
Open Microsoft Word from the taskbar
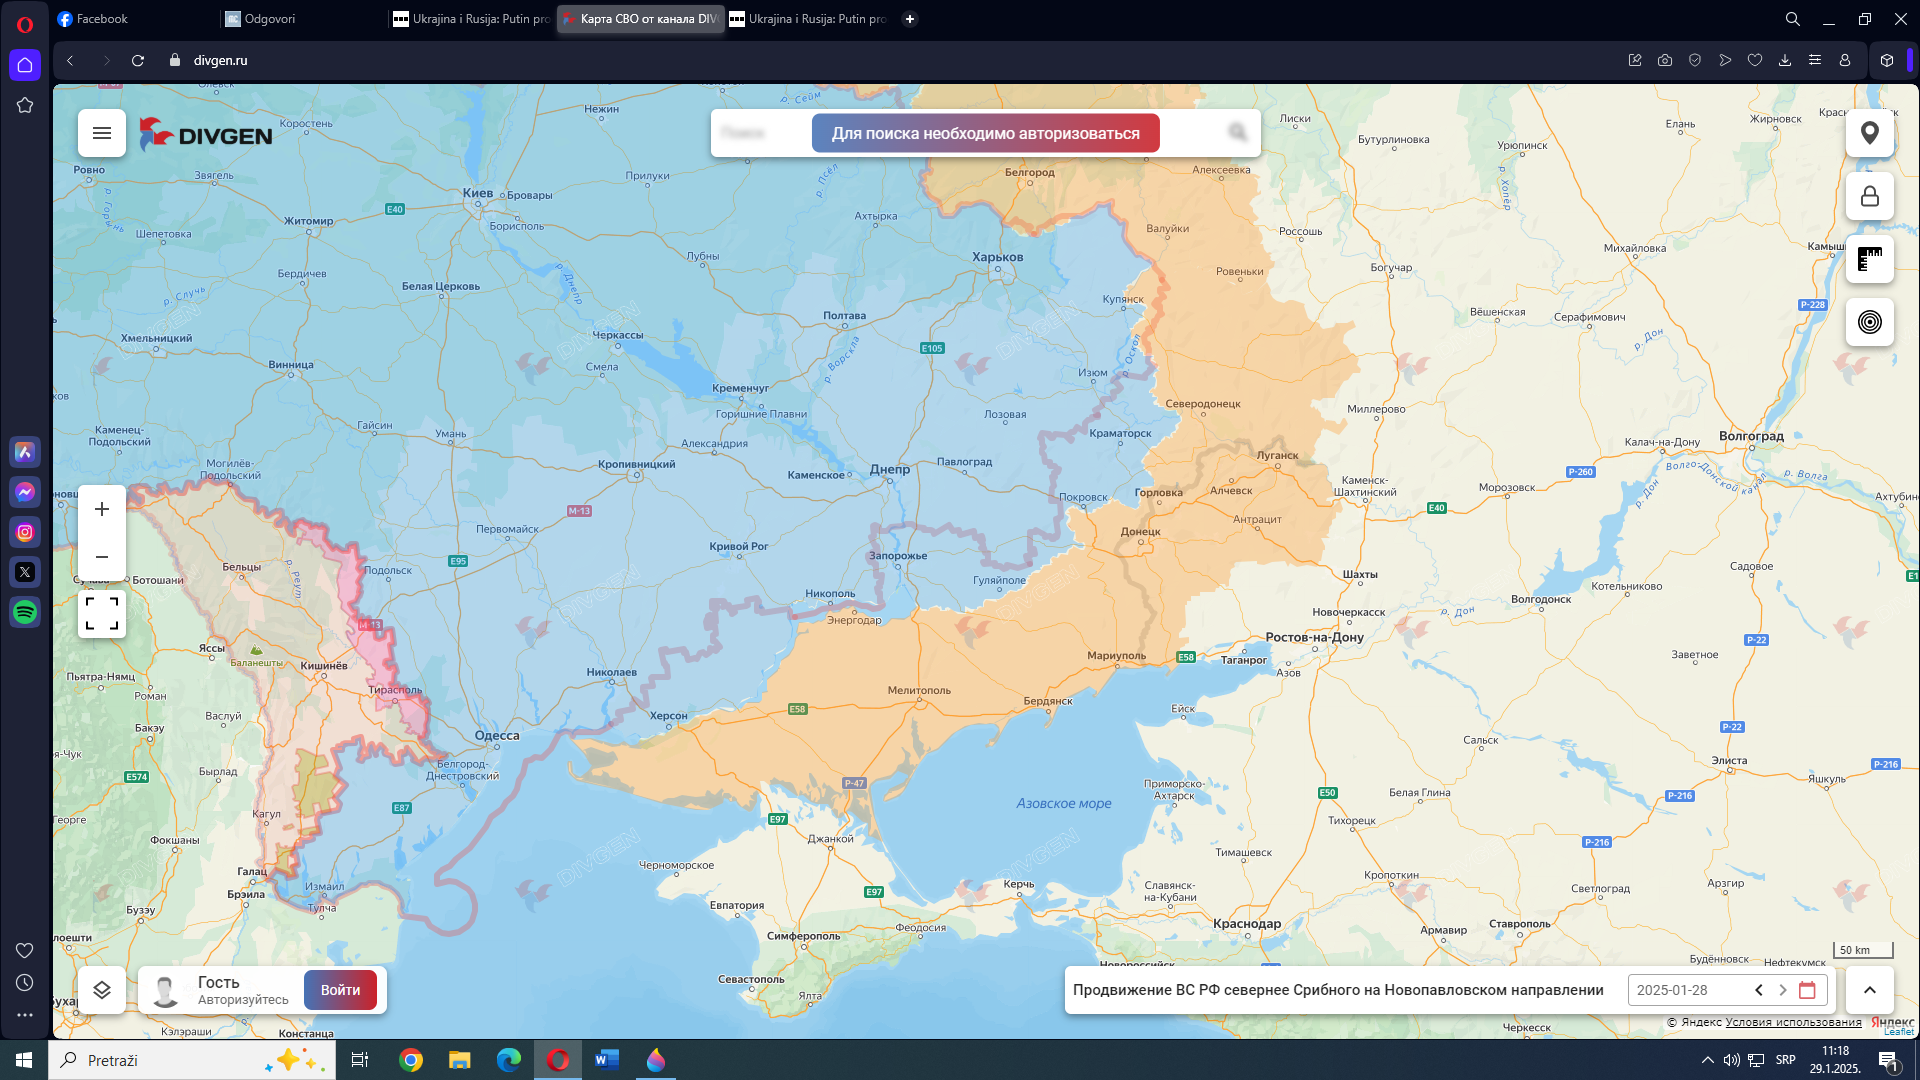[x=607, y=1060]
